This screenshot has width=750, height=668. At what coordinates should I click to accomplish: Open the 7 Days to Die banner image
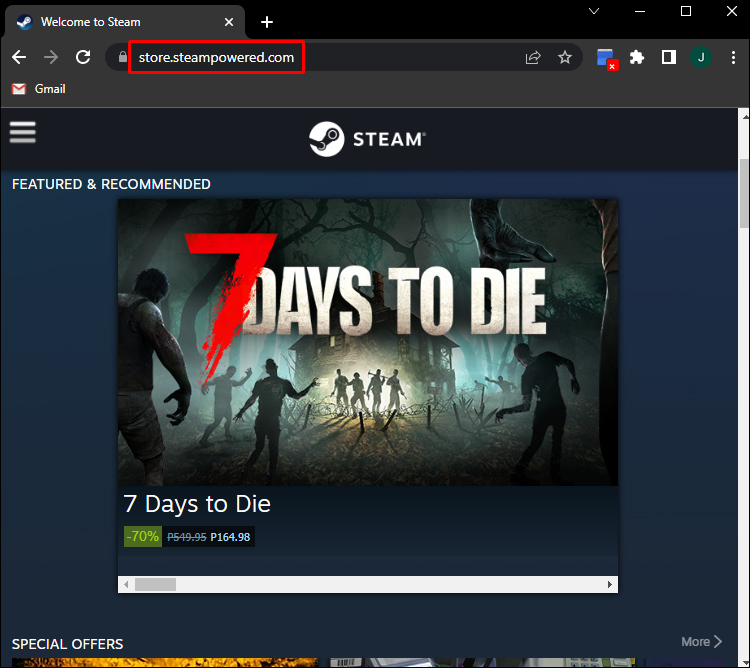(x=367, y=342)
